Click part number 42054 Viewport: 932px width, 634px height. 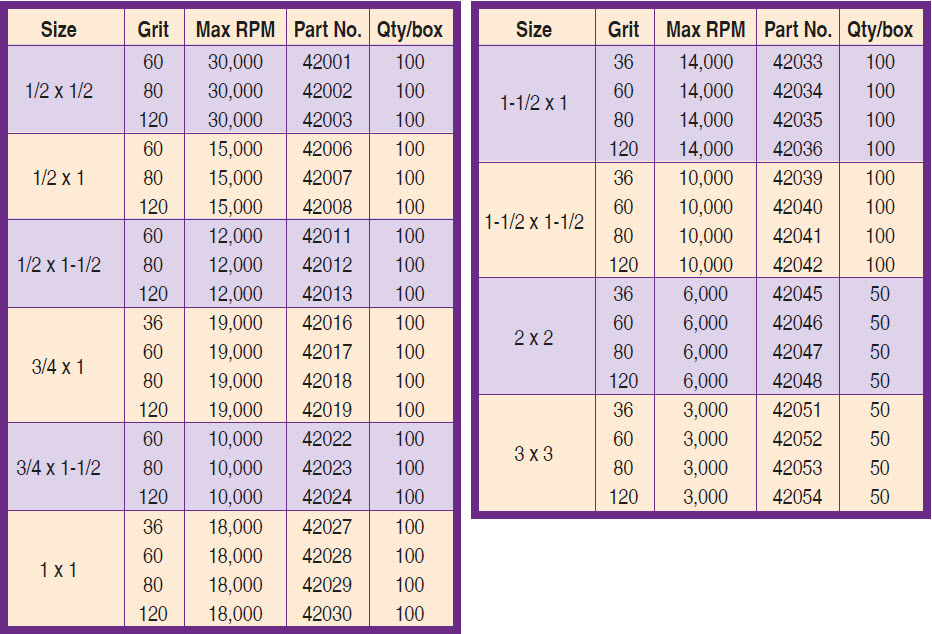point(797,497)
